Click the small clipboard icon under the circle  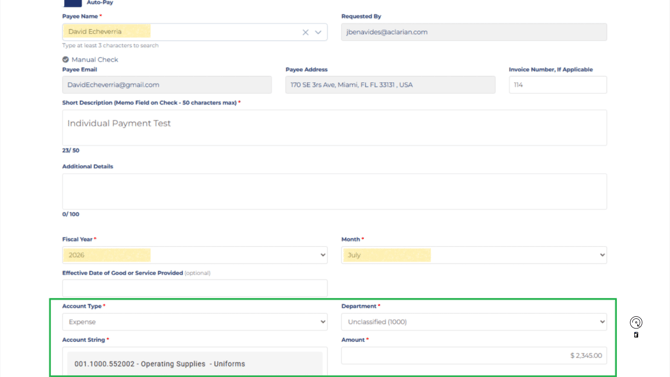636,335
